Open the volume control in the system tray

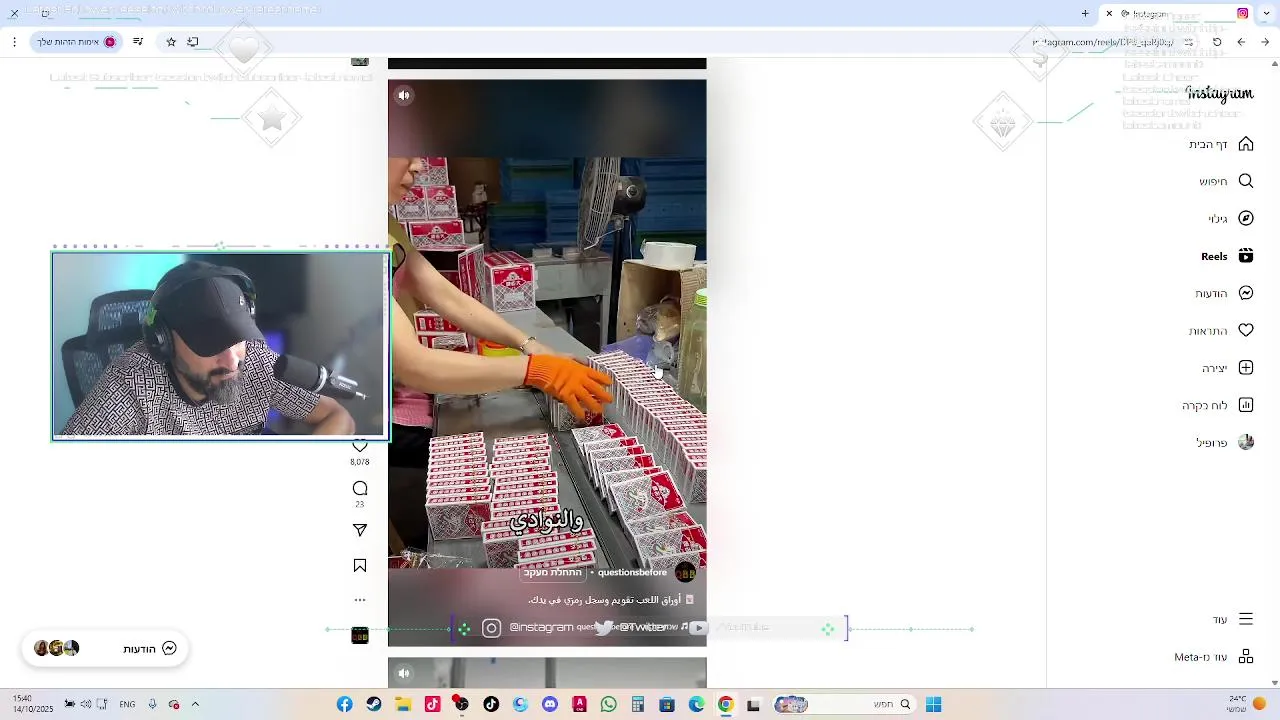(86, 705)
